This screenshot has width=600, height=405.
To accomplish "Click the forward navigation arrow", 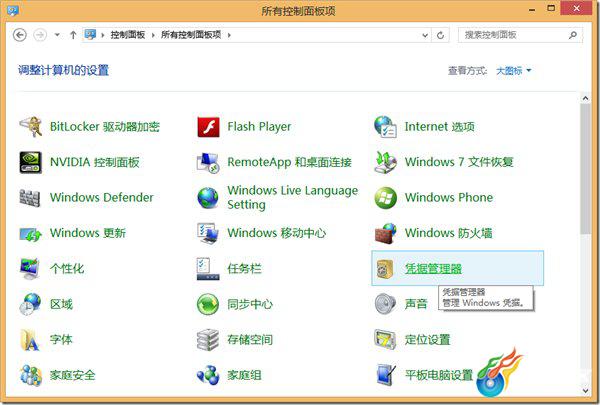I will [40, 35].
